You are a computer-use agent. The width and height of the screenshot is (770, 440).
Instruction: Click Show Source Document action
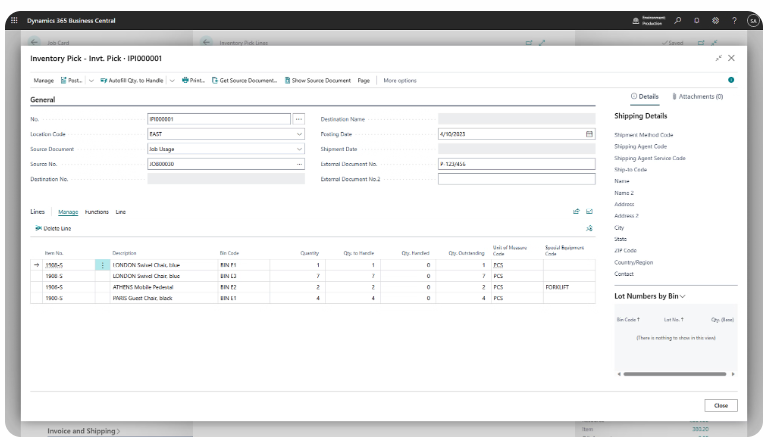[318, 81]
